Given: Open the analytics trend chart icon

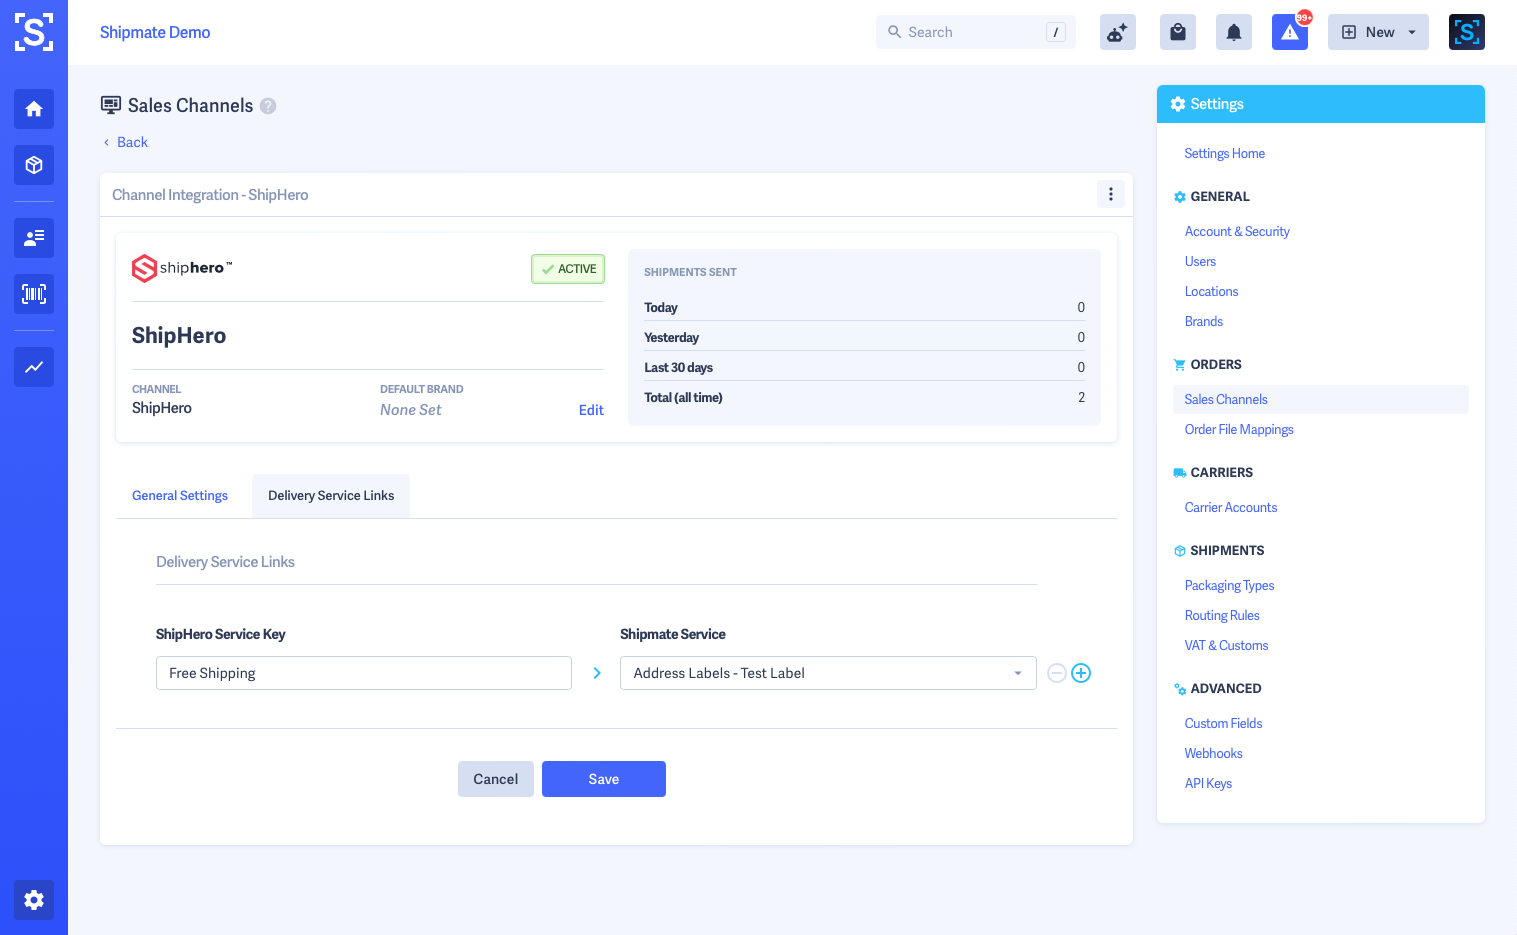Looking at the screenshot, I should click(34, 367).
